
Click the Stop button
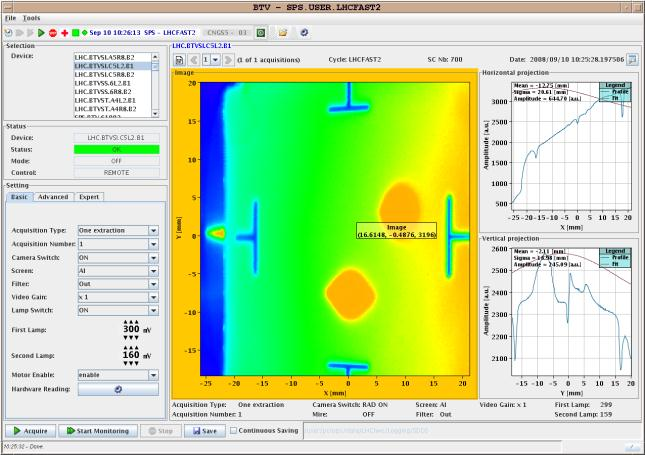(161, 431)
